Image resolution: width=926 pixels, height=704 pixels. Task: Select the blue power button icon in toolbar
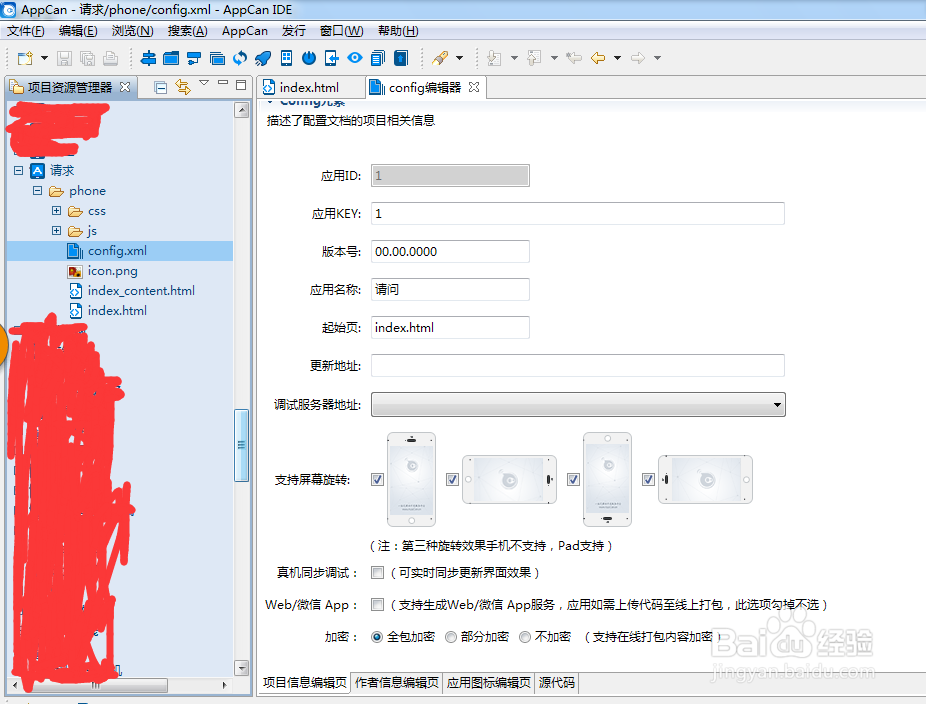pos(310,58)
